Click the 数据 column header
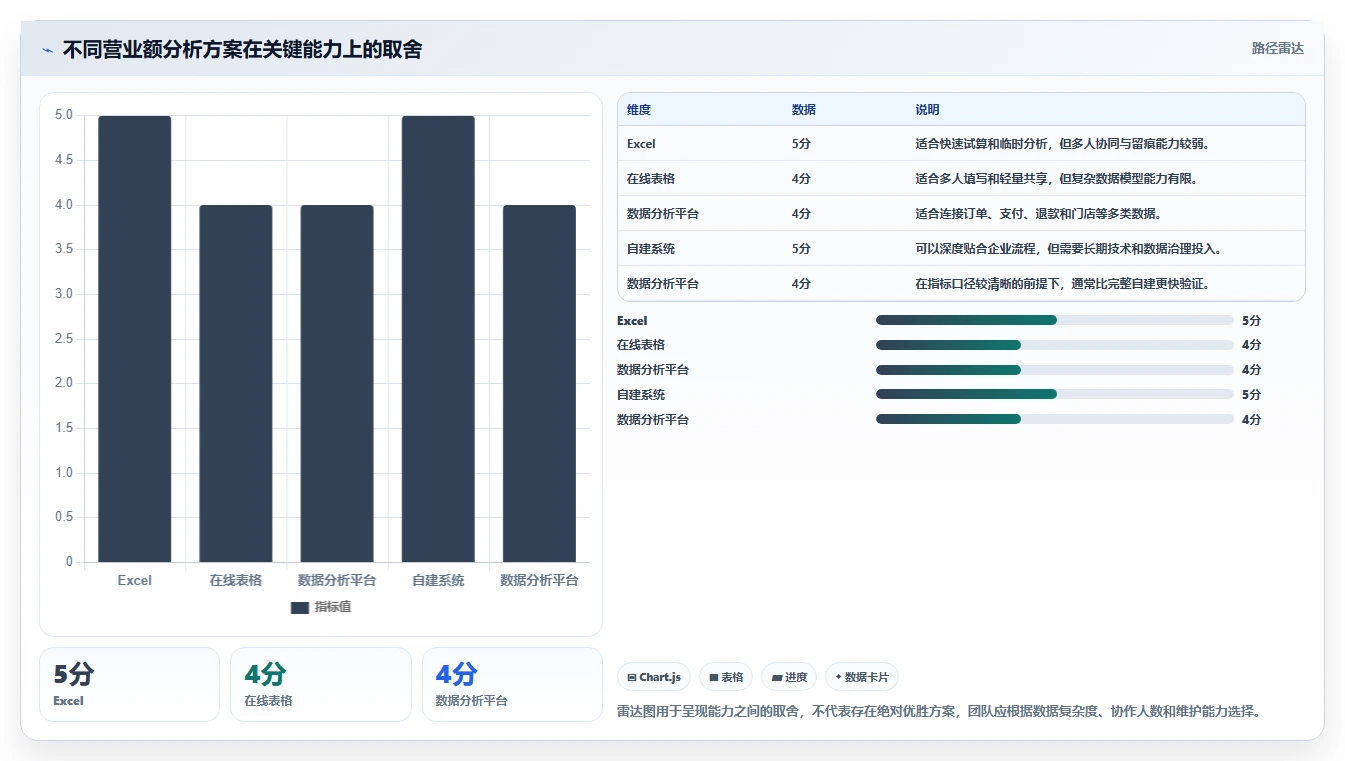The width and height of the screenshot is (1345, 761). pyautogui.click(x=804, y=110)
